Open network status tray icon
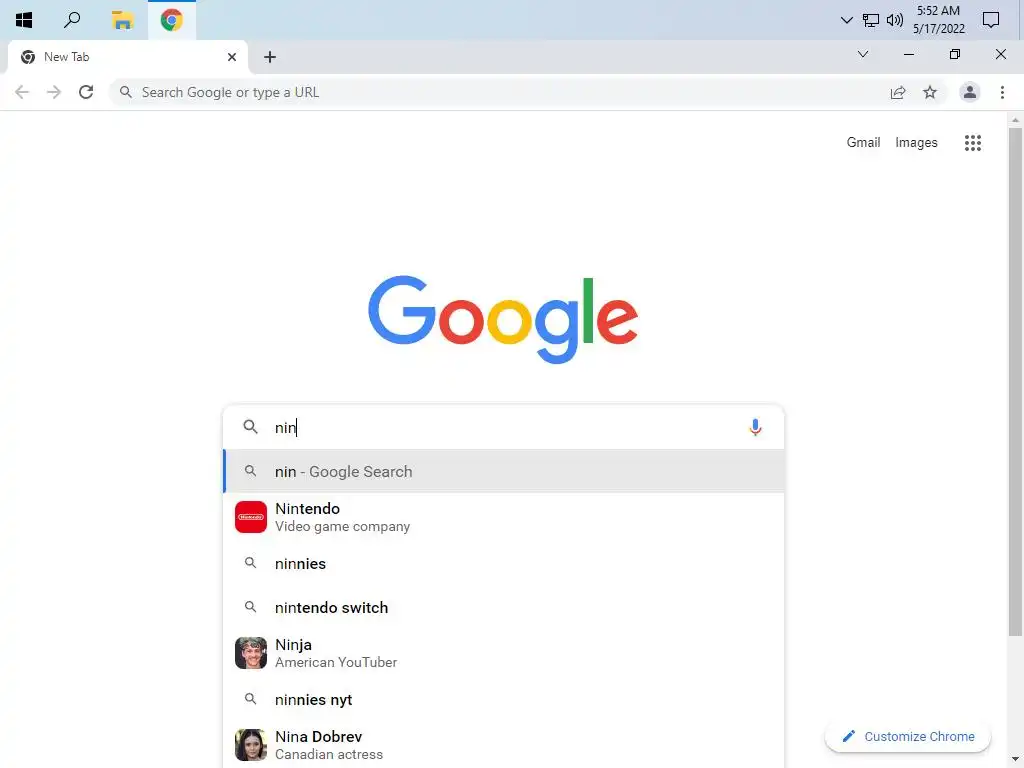Image resolution: width=1024 pixels, height=768 pixels. tap(871, 20)
